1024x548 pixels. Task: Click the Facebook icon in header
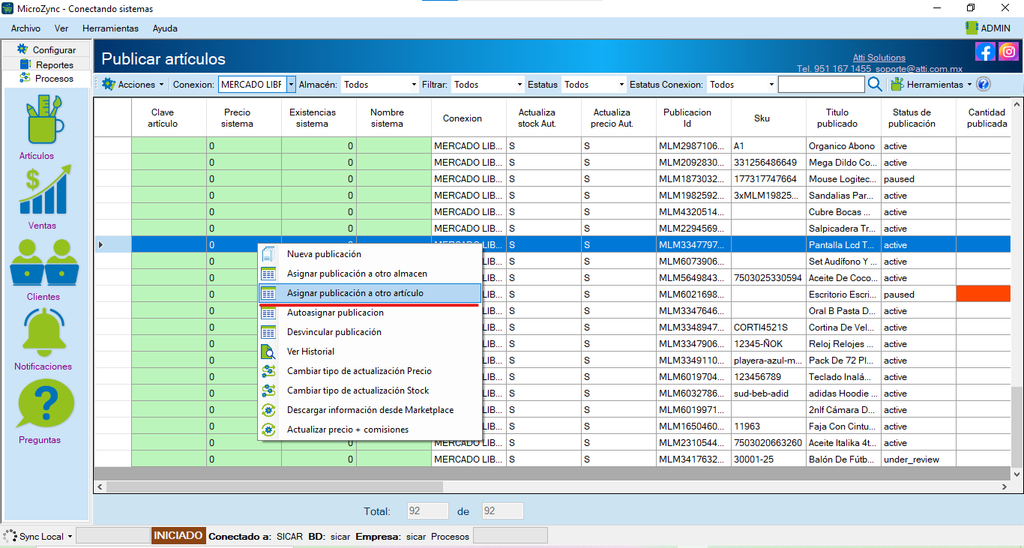[985, 51]
